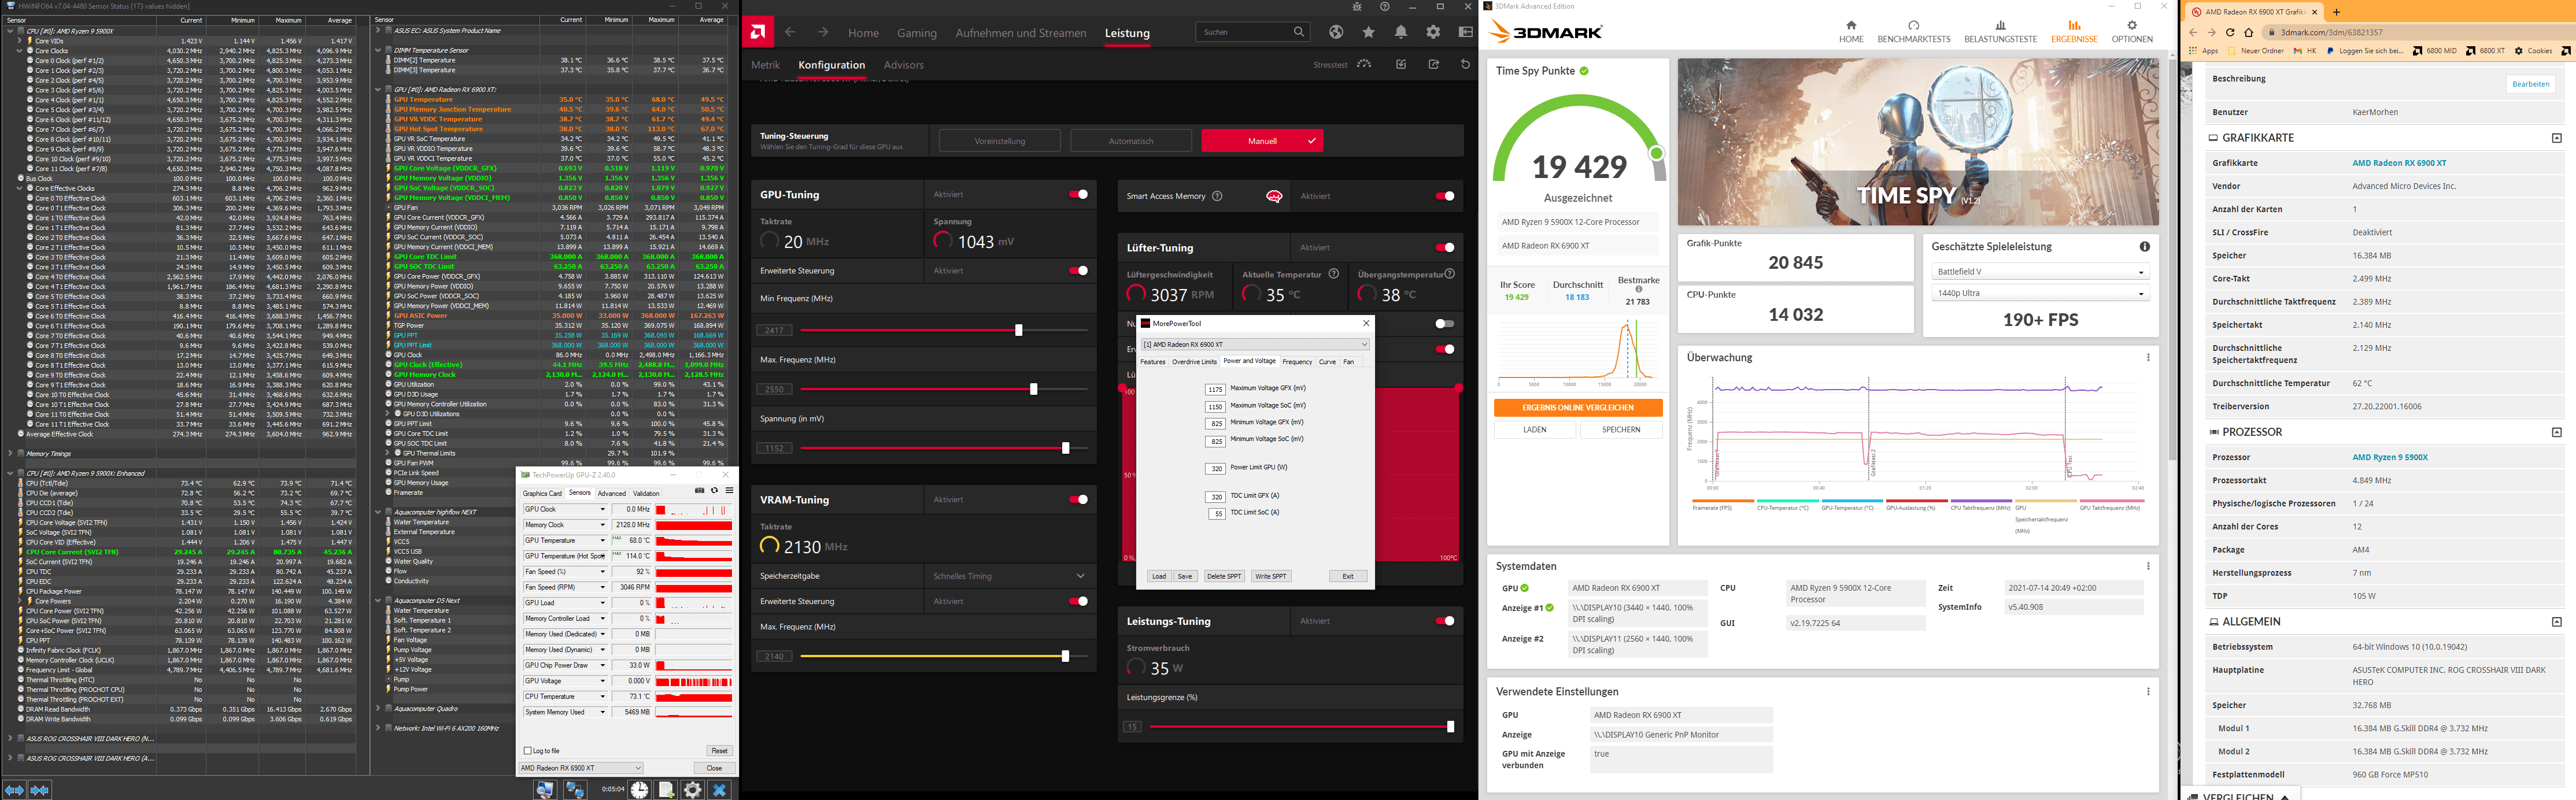Click ERGEBNIS ONLINE VERGLEICHEN button
Screen dimensions: 2576x800
[1577, 408]
